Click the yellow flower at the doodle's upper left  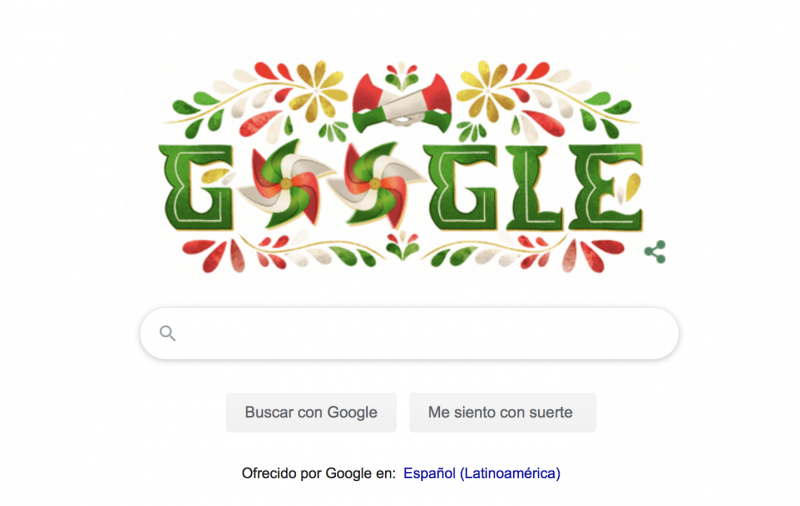click(x=318, y=91)
